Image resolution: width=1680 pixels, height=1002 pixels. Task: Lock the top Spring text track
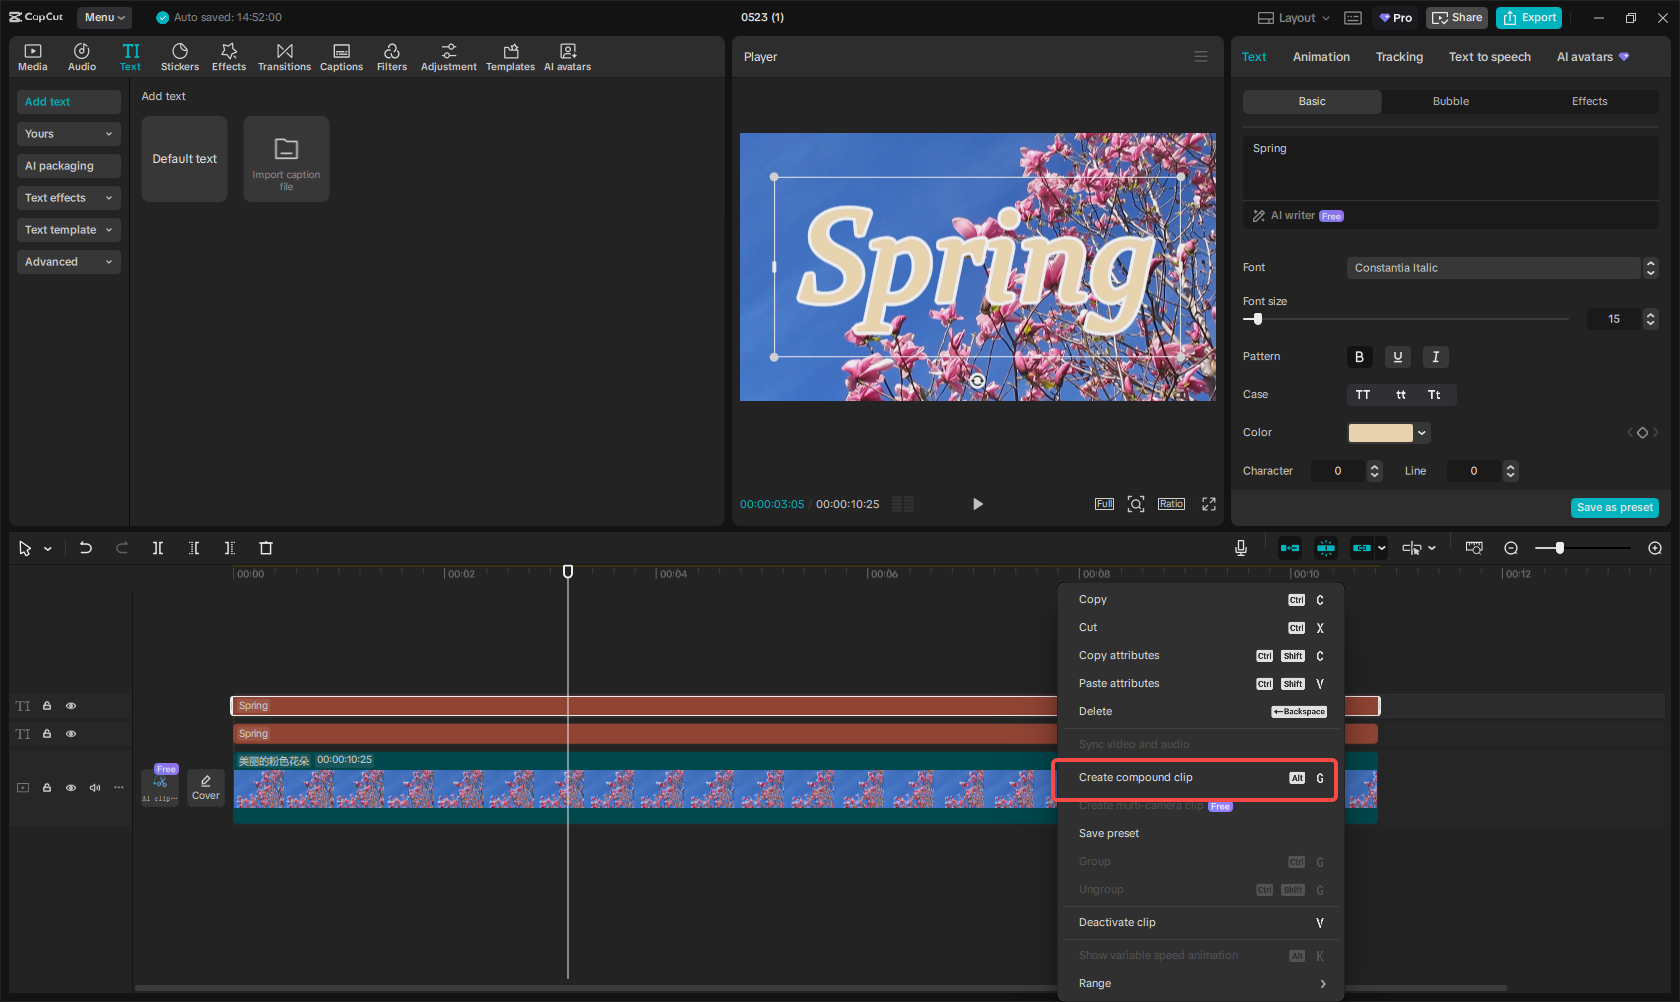pyautogui.click(x=47, y=706)
